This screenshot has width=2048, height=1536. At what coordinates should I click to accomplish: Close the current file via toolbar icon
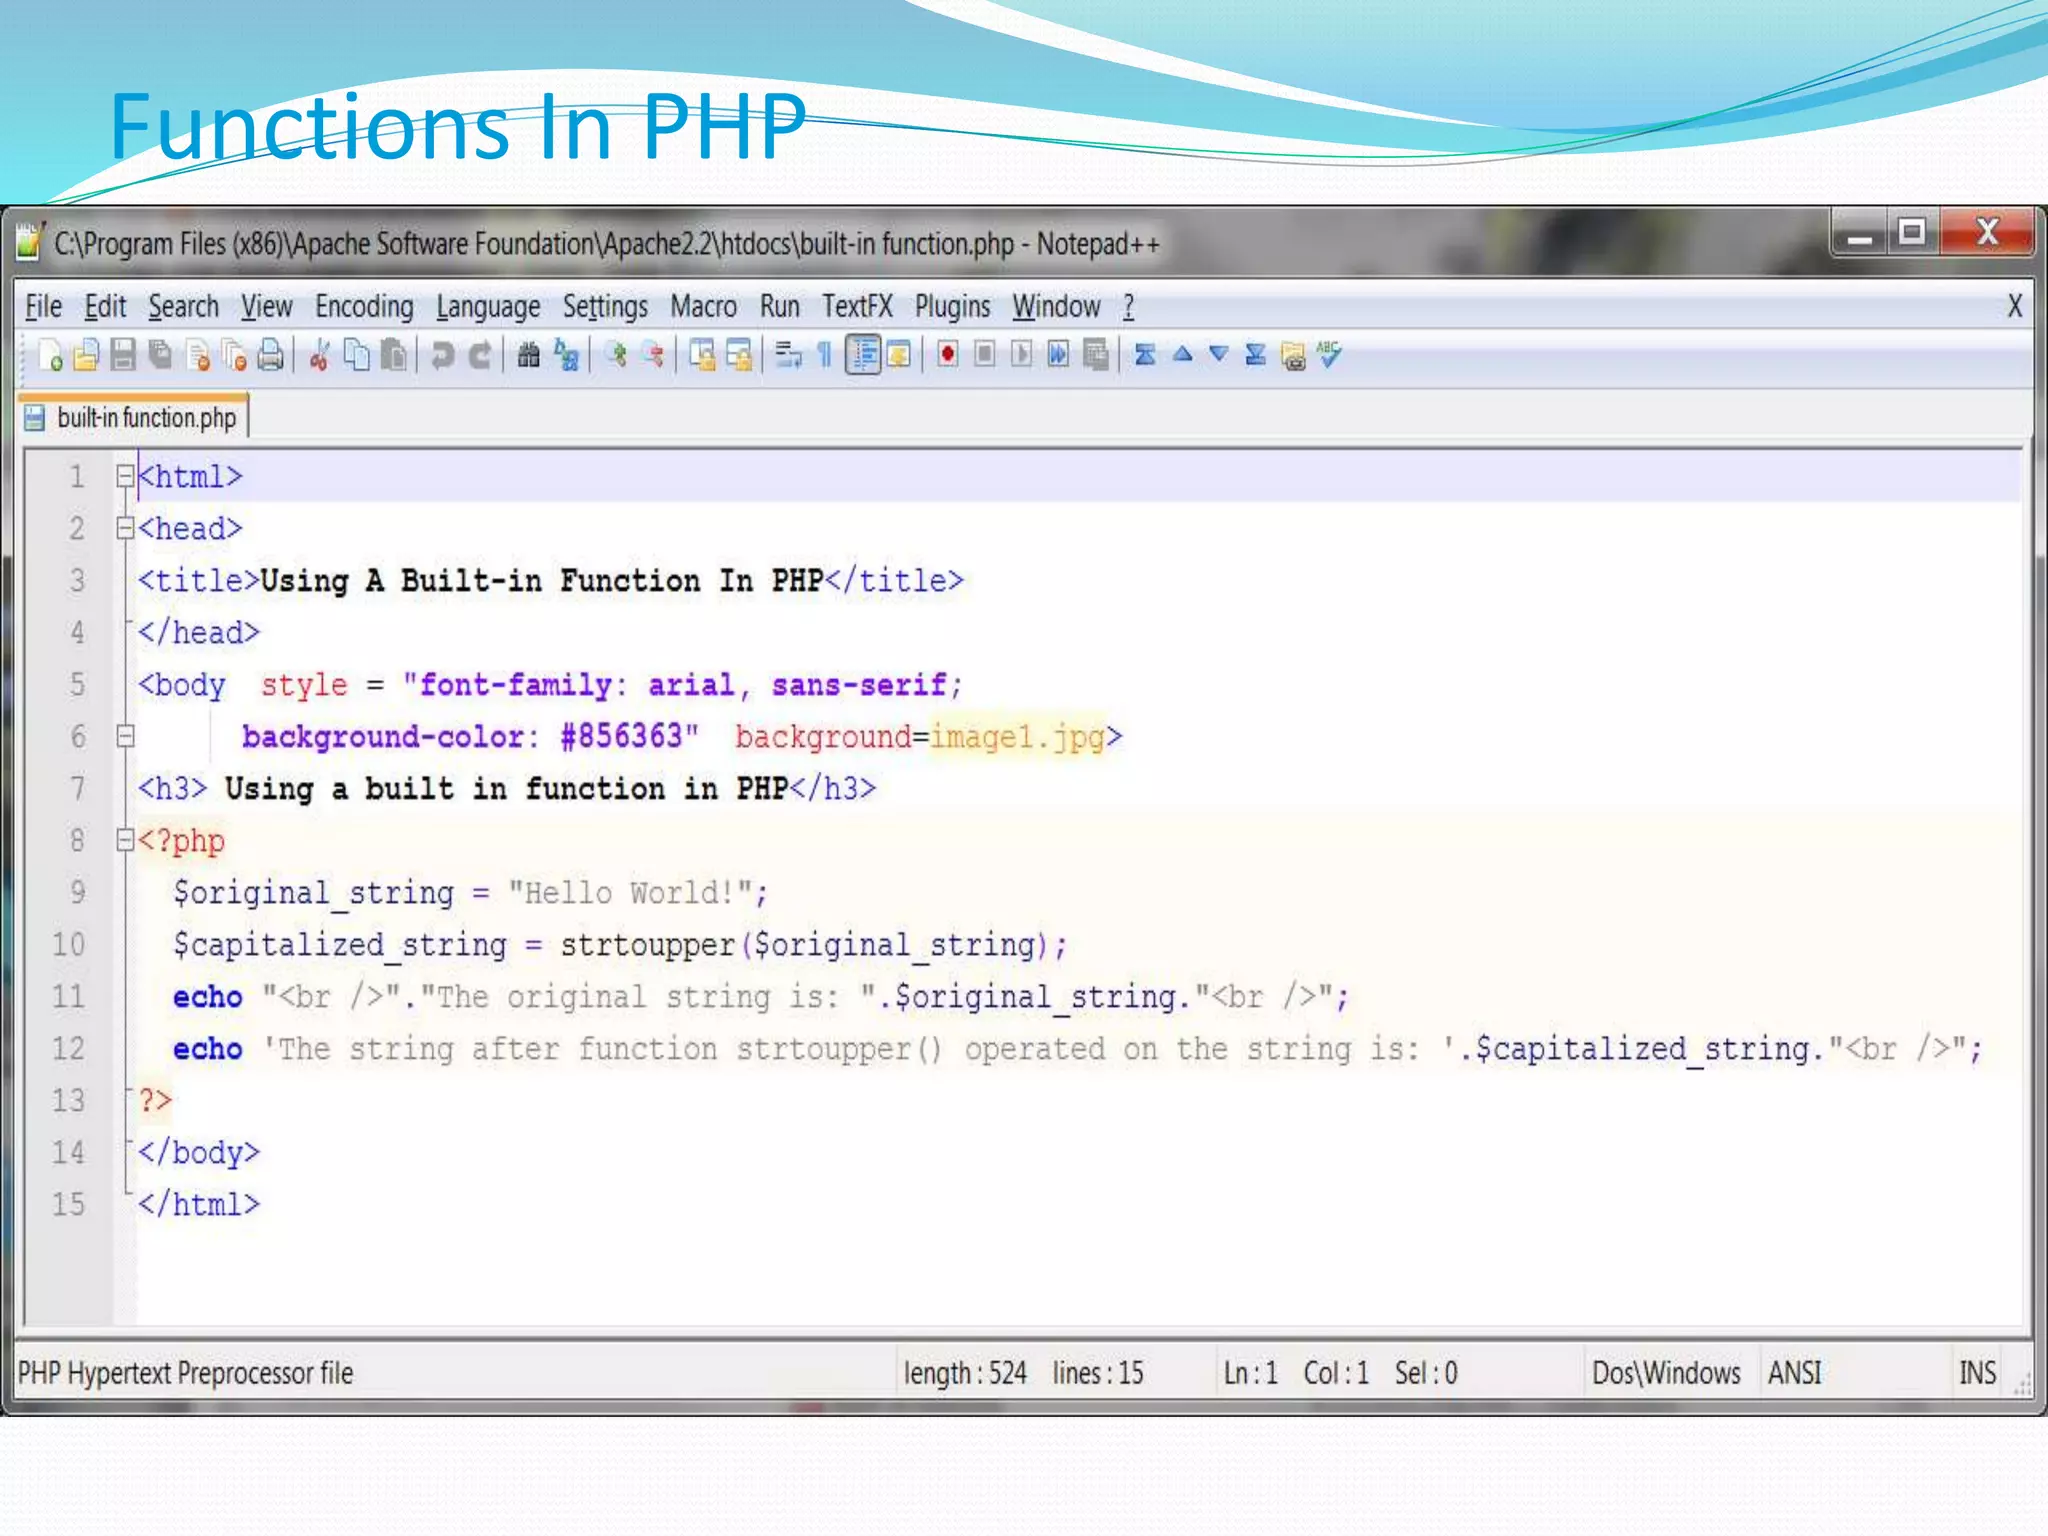point(198,355)
